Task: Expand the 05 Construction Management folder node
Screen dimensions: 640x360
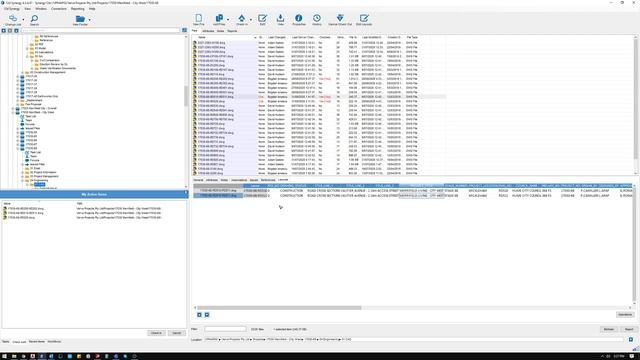Action: pos(22,72)
